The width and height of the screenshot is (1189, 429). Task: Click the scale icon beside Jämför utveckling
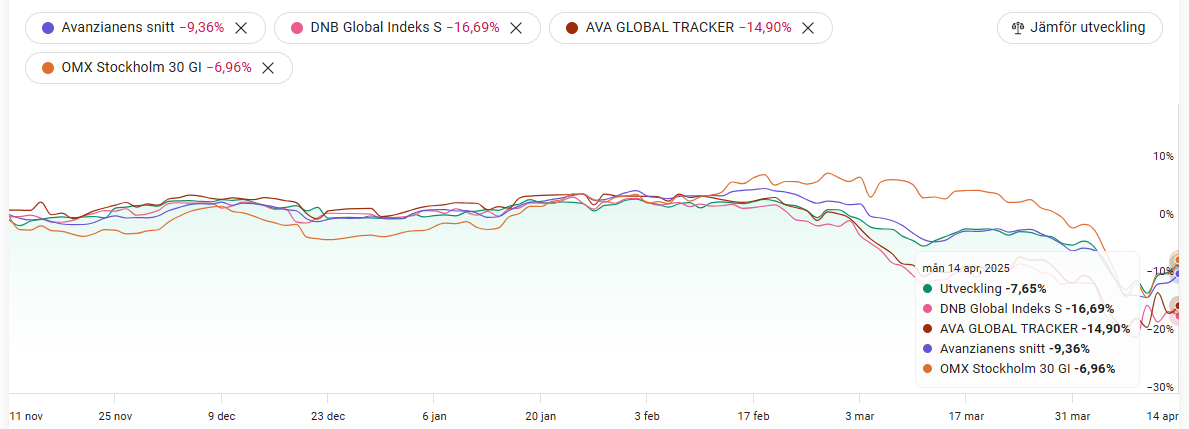[x=1019, y=28]
